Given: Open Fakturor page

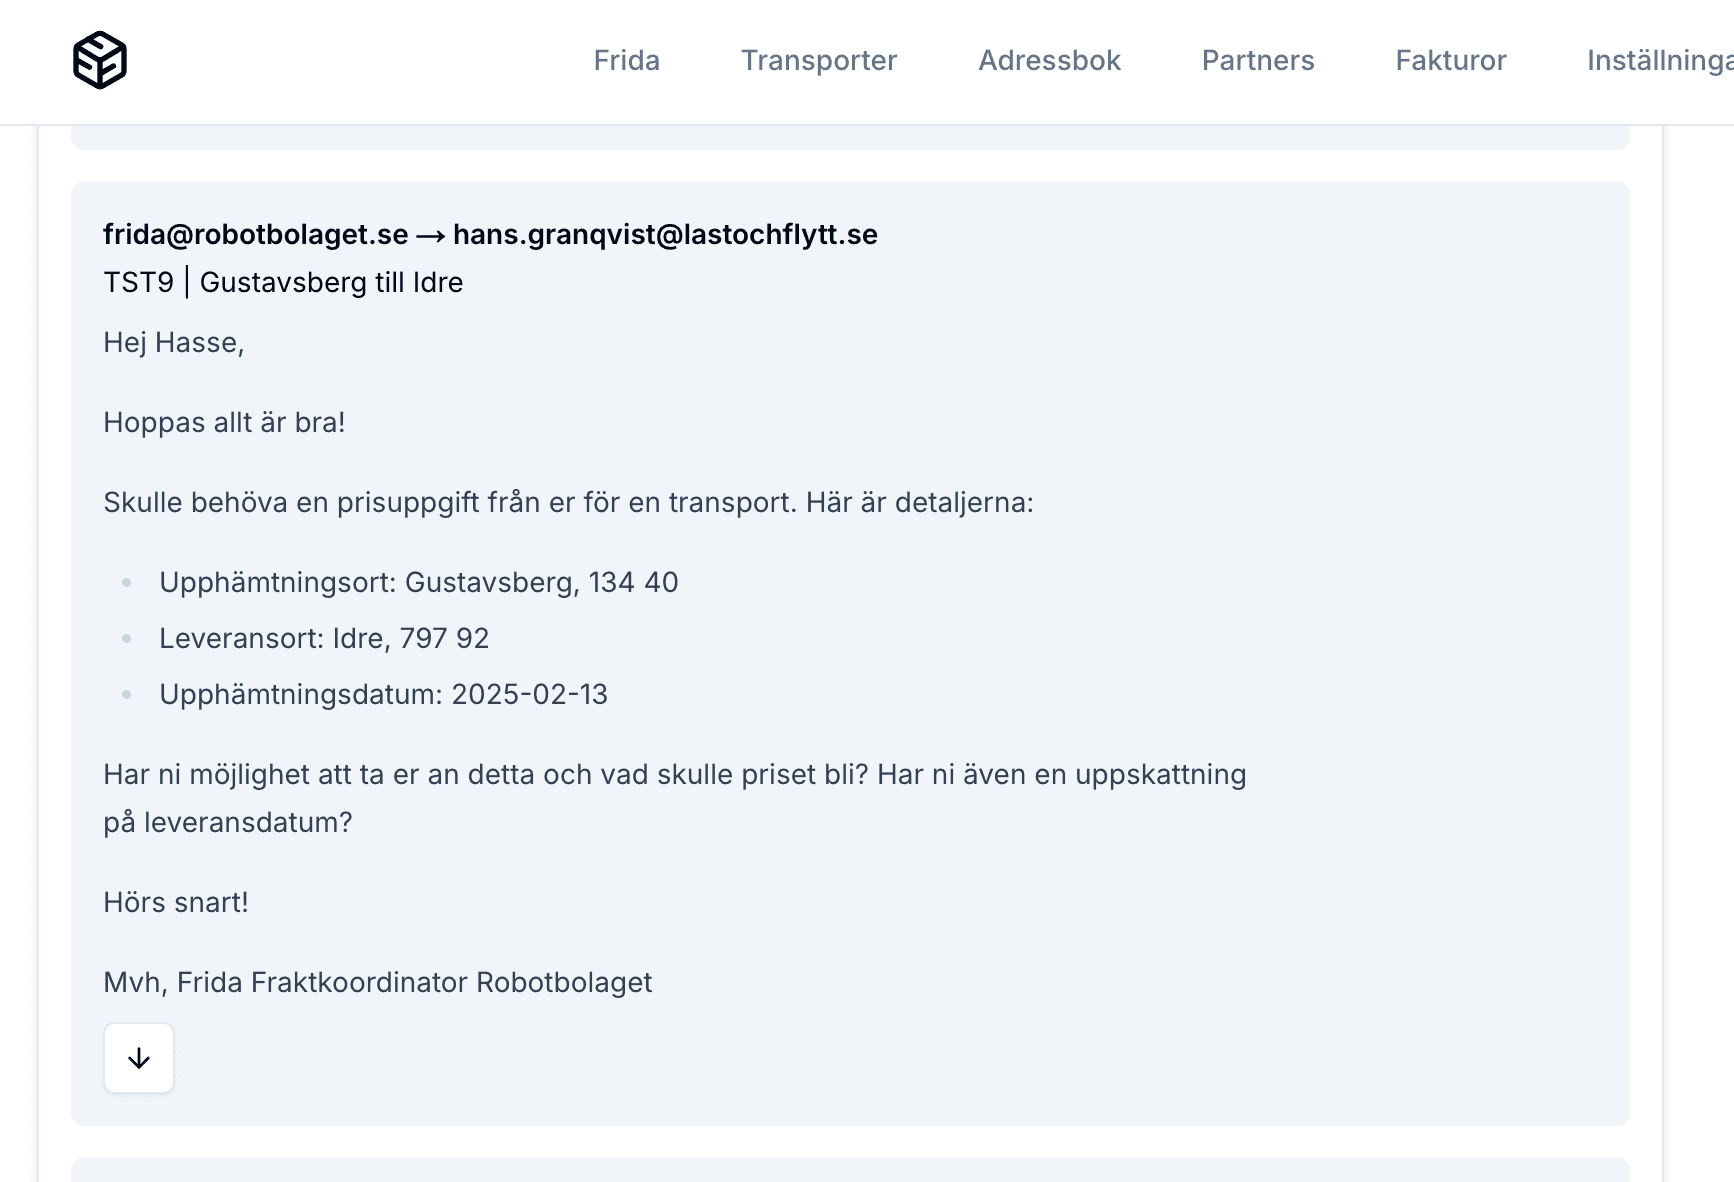Looking at the screenshot, I should 1451,60.
